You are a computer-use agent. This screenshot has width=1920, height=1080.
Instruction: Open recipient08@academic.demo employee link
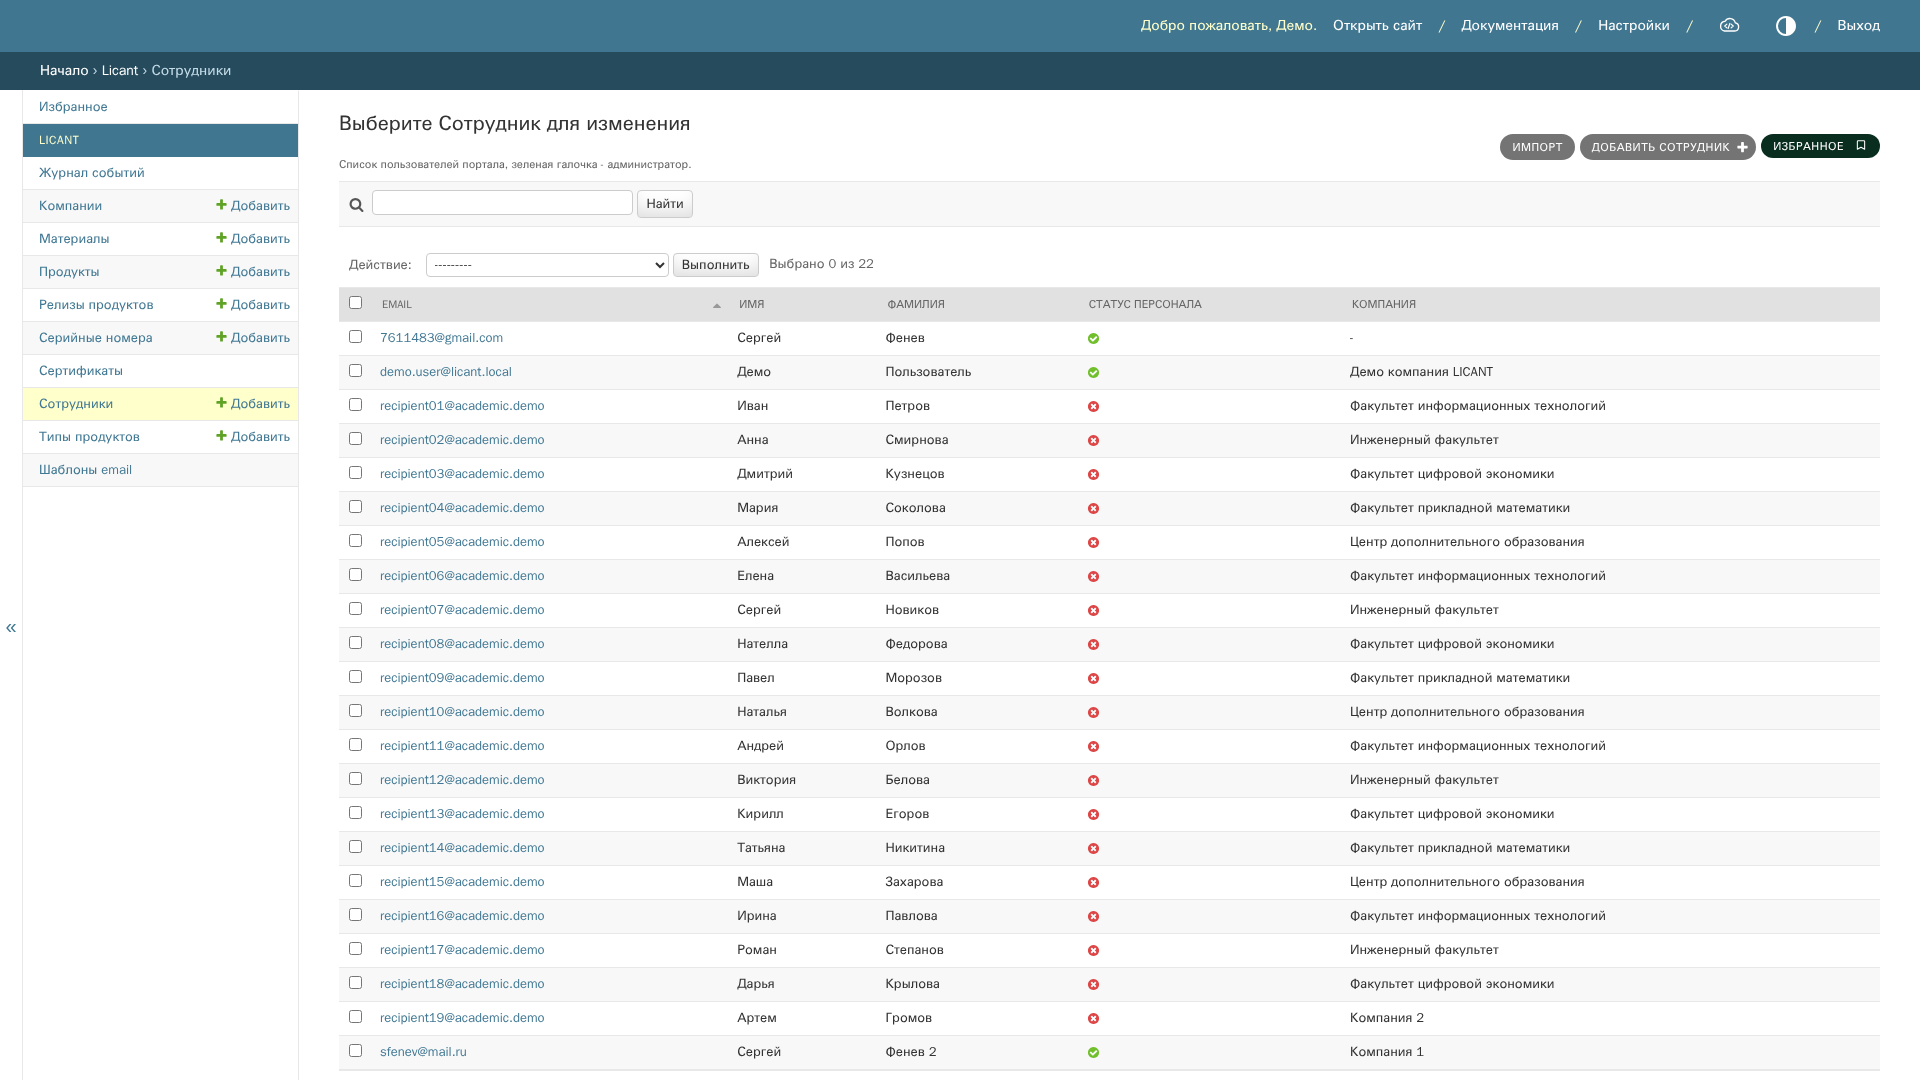tap(462, 644)
